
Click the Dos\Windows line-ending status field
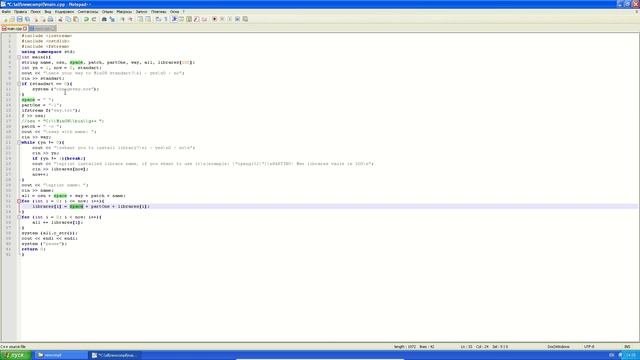558,347
